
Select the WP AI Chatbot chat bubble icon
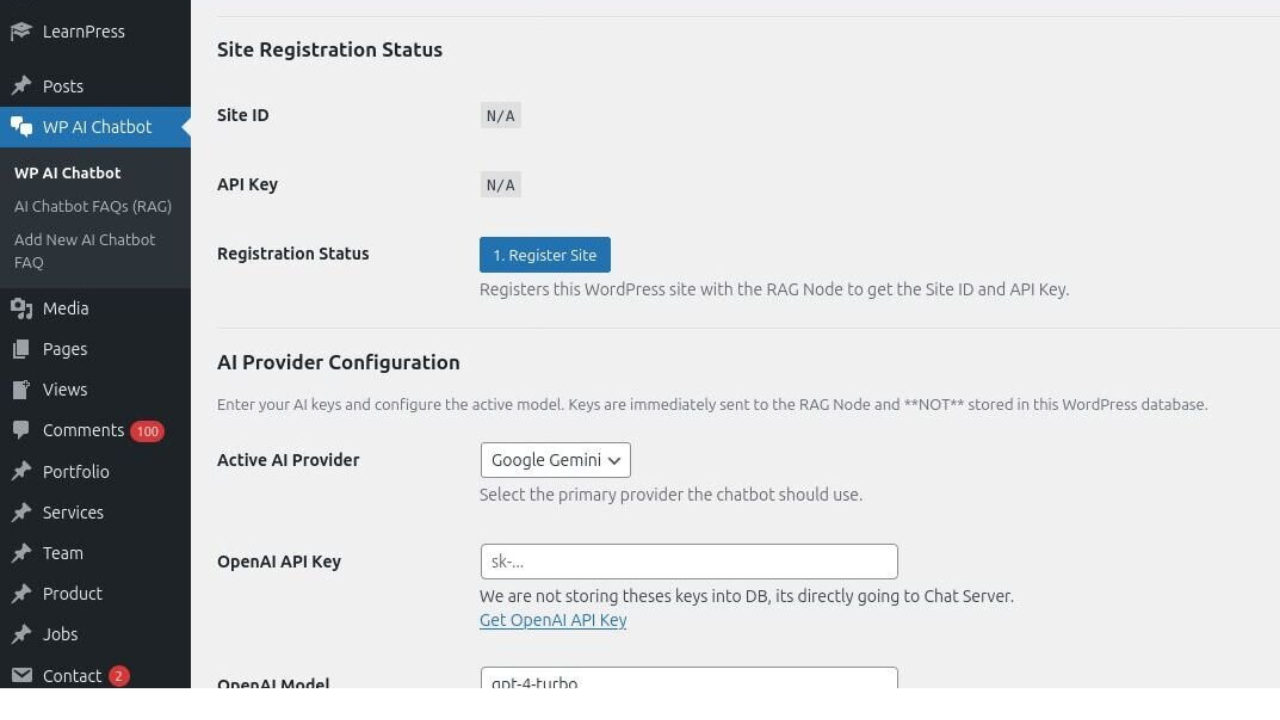(21, 127)
